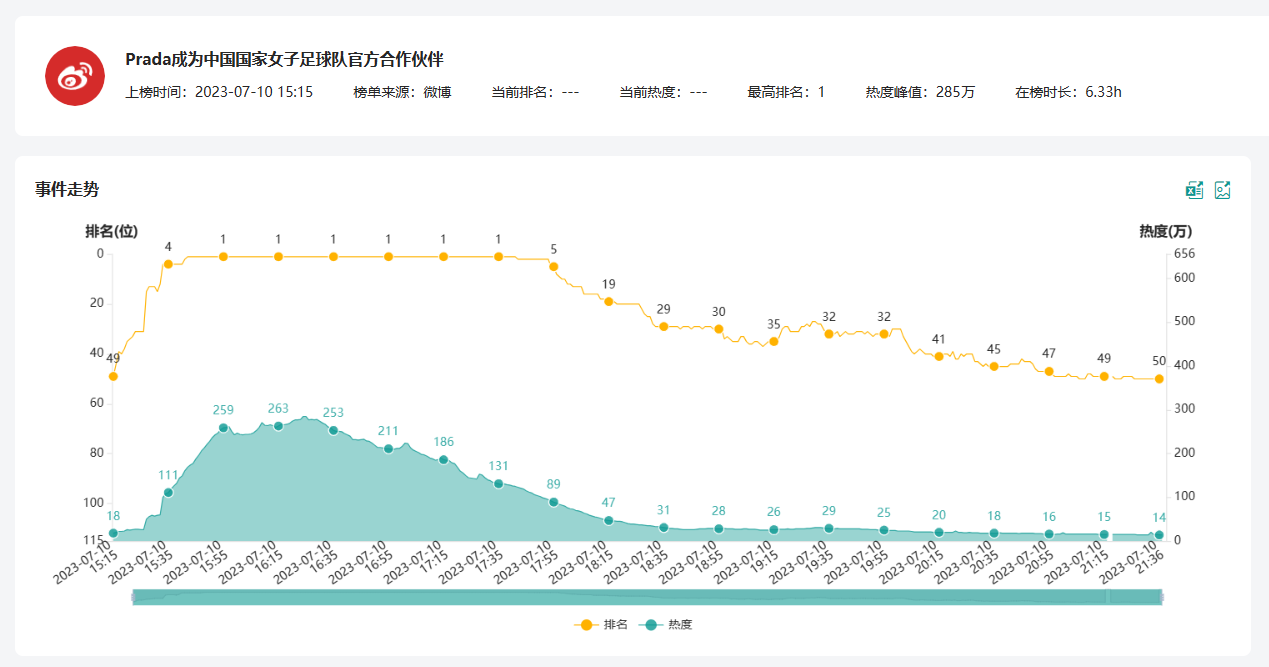The width and height of the screenshot is (1269, 667).
Task: Click the 事件走势 section heading
Action: pos(67,190)
